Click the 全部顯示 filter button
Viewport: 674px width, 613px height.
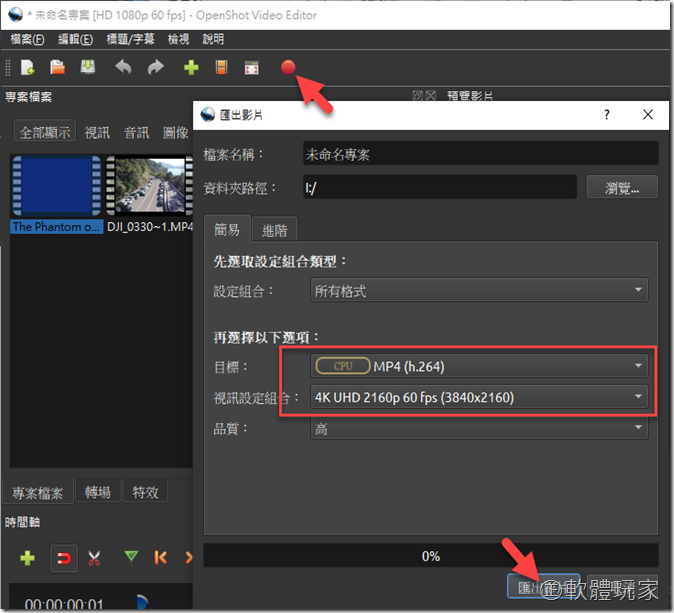coord(45,132)
